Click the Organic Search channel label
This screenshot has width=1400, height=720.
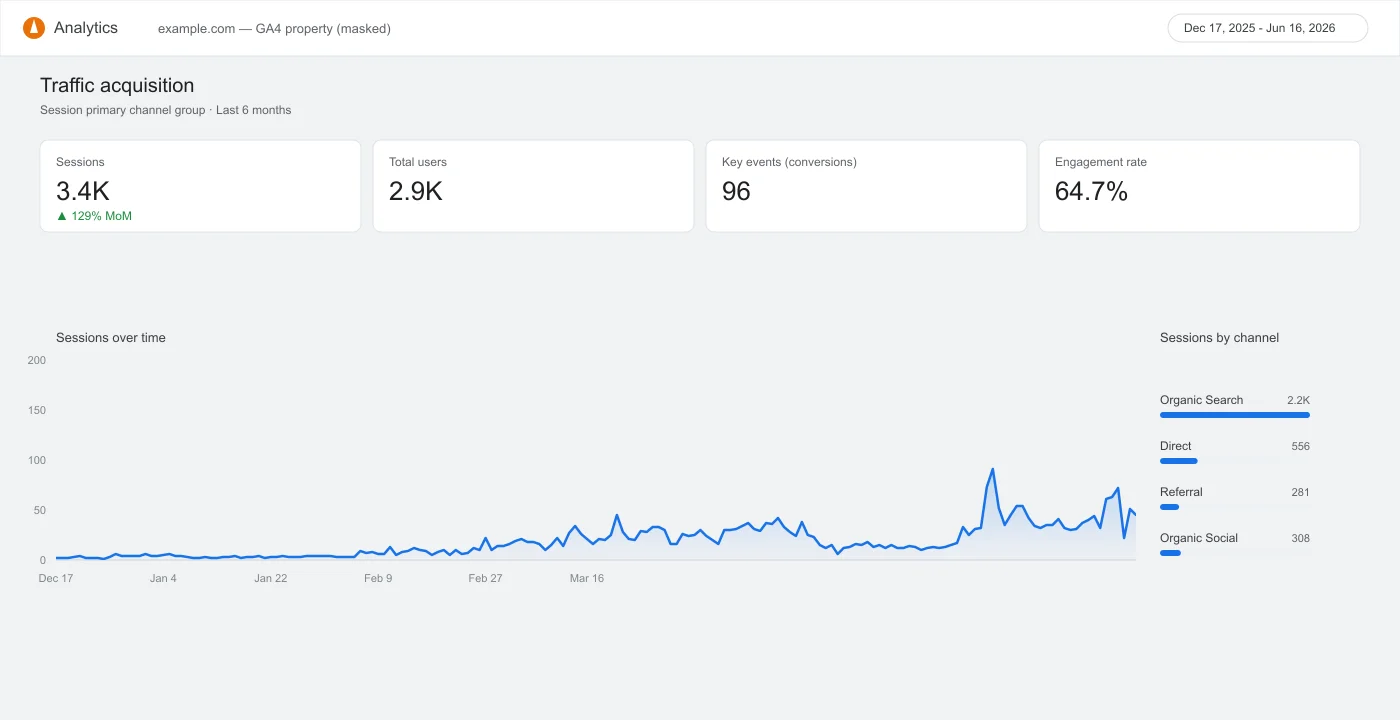pos(1201,400)
